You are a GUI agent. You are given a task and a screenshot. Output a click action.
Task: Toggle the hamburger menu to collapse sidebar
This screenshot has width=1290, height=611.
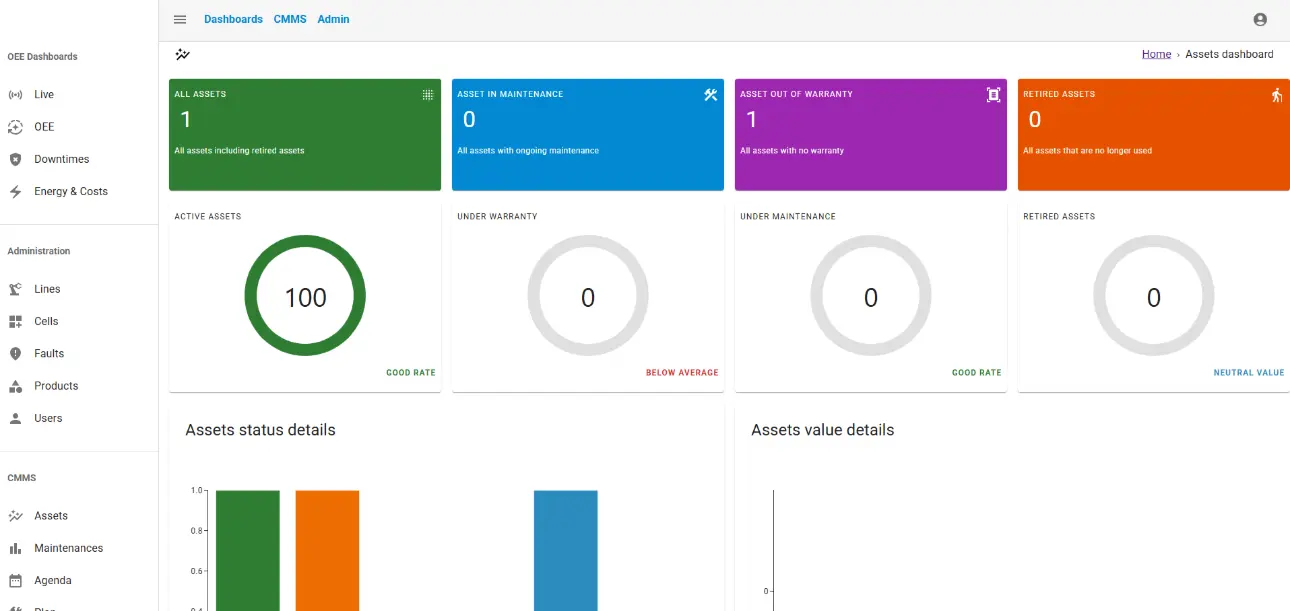[180, 18]
